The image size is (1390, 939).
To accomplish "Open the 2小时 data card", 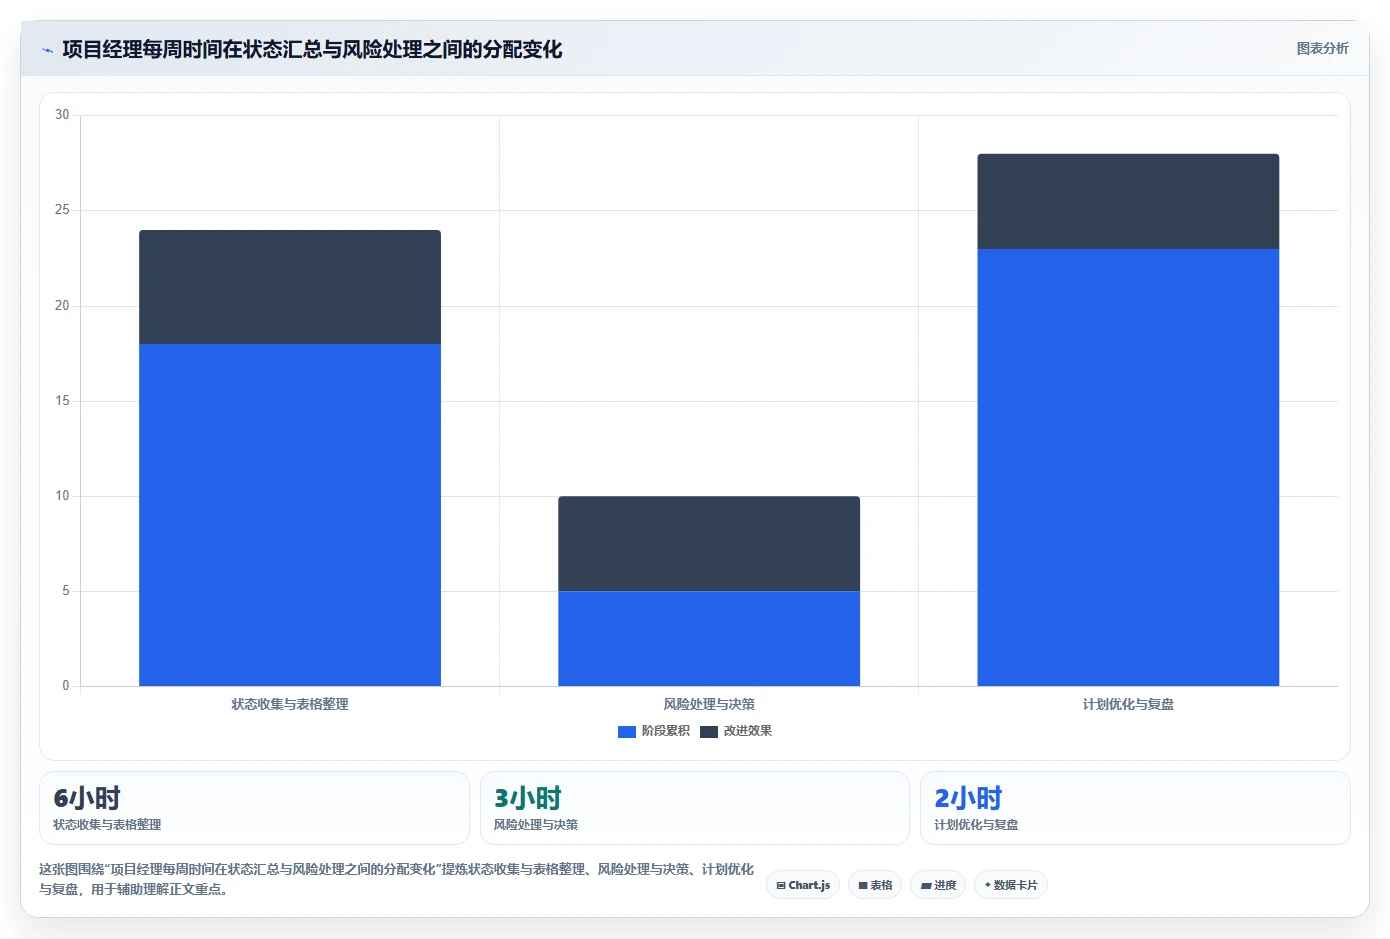I will point(1135,808).
